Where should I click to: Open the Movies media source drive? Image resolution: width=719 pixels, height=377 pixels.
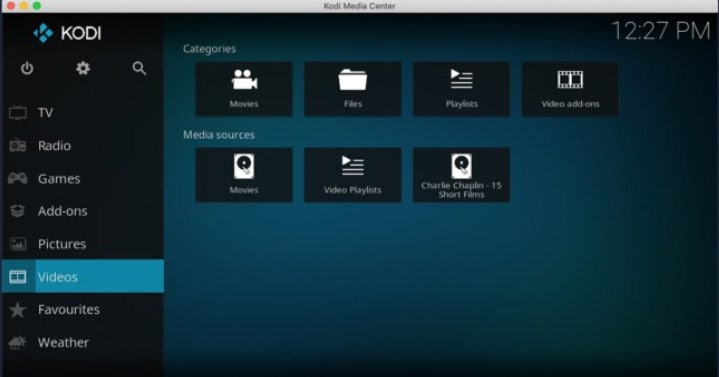[244, 175]
